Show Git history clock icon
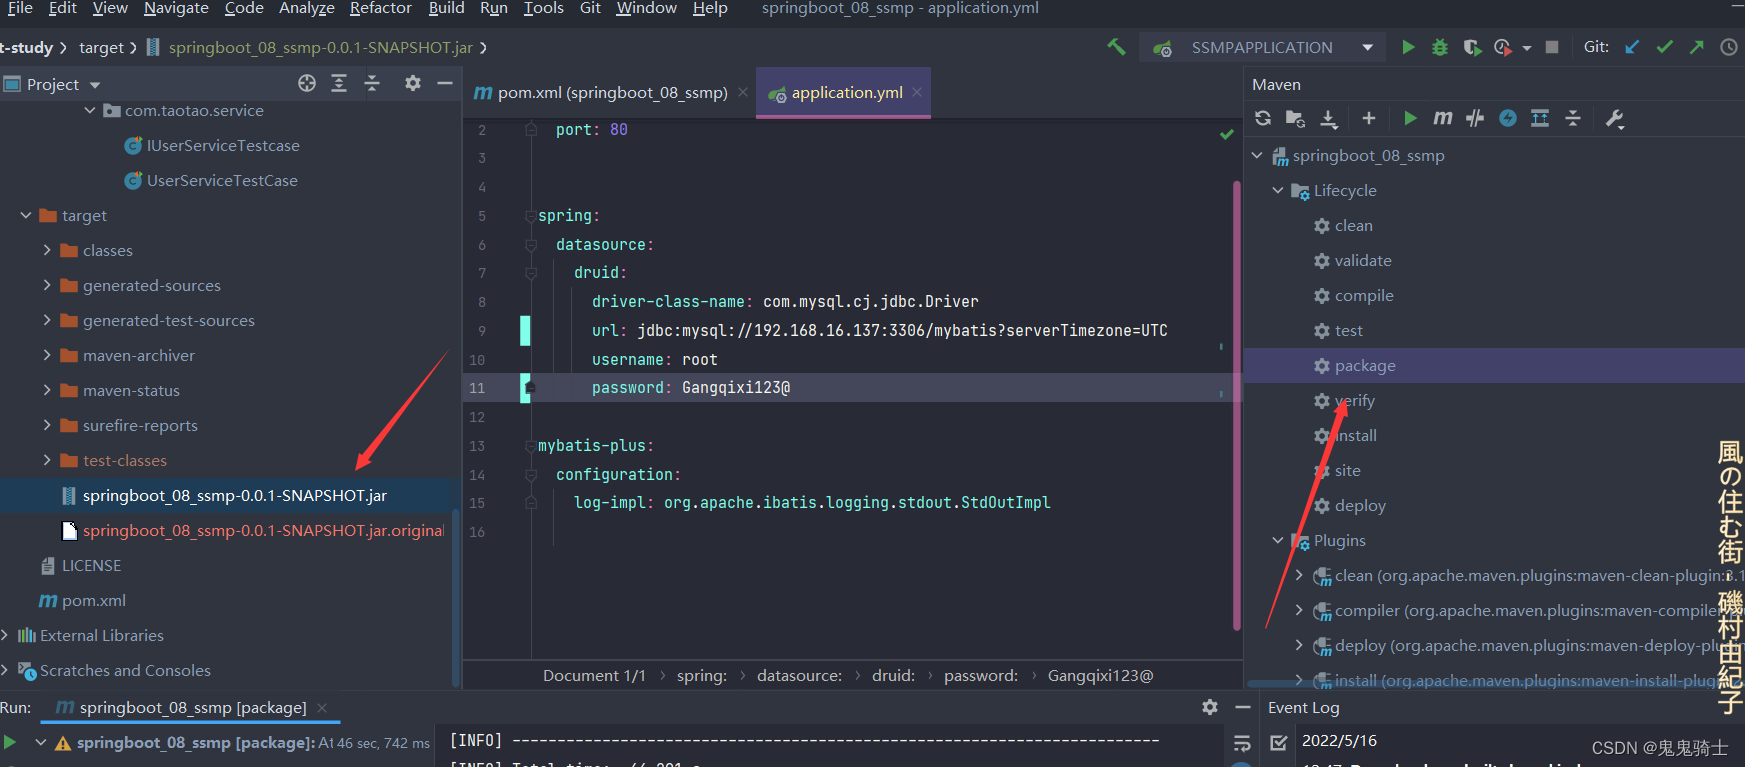The height and width of the screenshot is (767, 1745). pyautogui.click(x=1729, y=47)
